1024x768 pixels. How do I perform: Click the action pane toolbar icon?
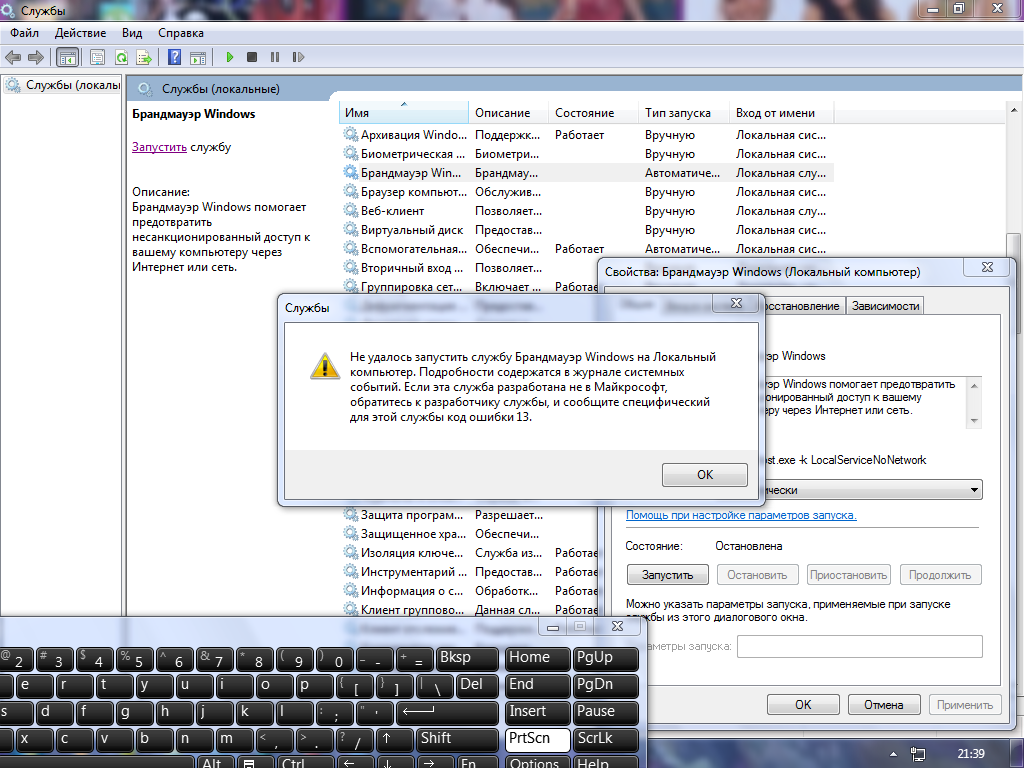coord(198,57)
